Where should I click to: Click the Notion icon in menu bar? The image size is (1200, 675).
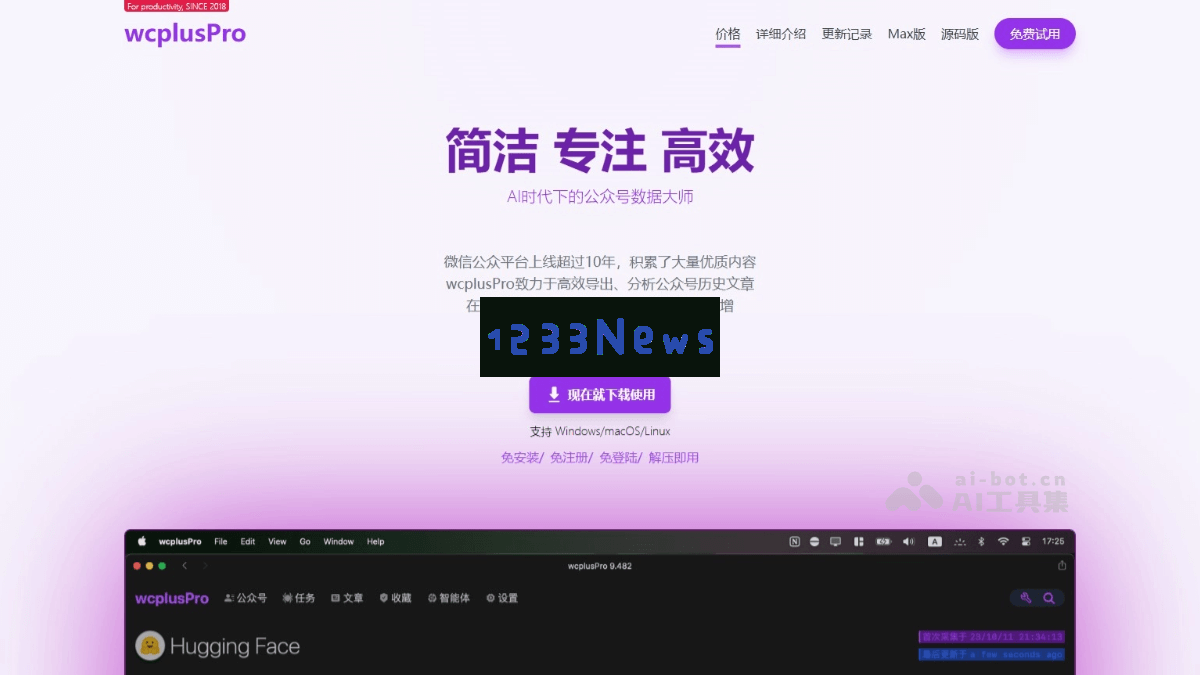(794, 541)
